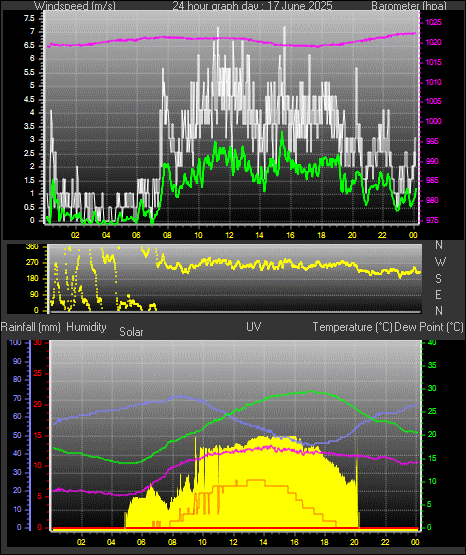Click the 100 humidity scale value
The image size is (466, 555).
click(15, 343)
